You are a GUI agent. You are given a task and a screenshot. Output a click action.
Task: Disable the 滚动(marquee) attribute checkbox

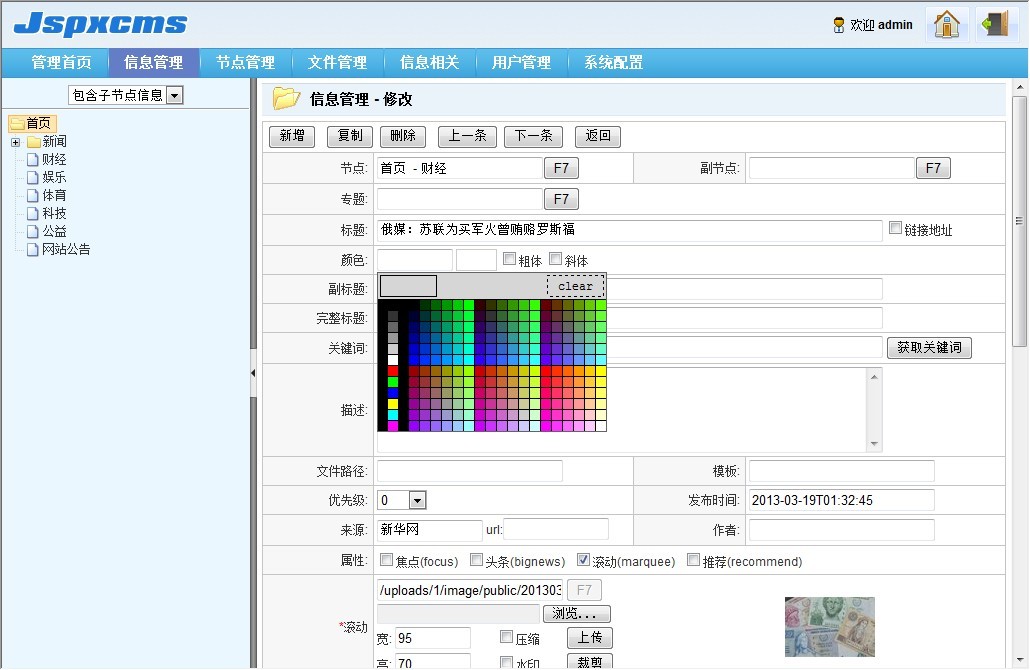(x=585, y=559)
